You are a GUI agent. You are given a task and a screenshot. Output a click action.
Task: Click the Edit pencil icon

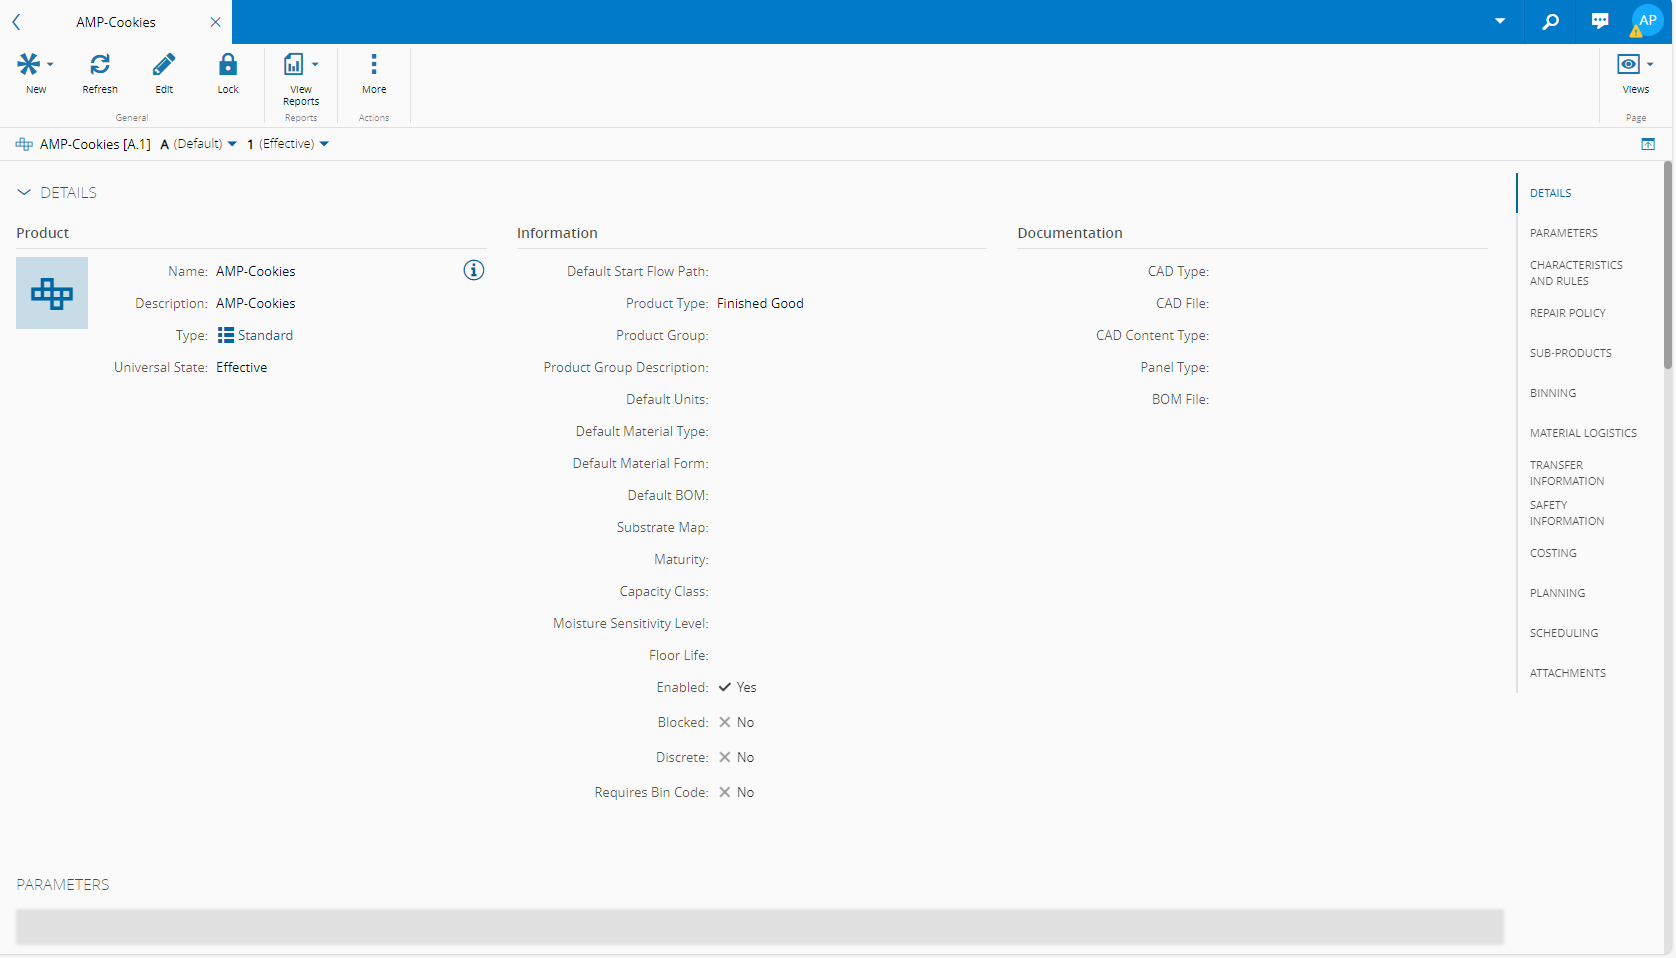(x=164, y=66)
